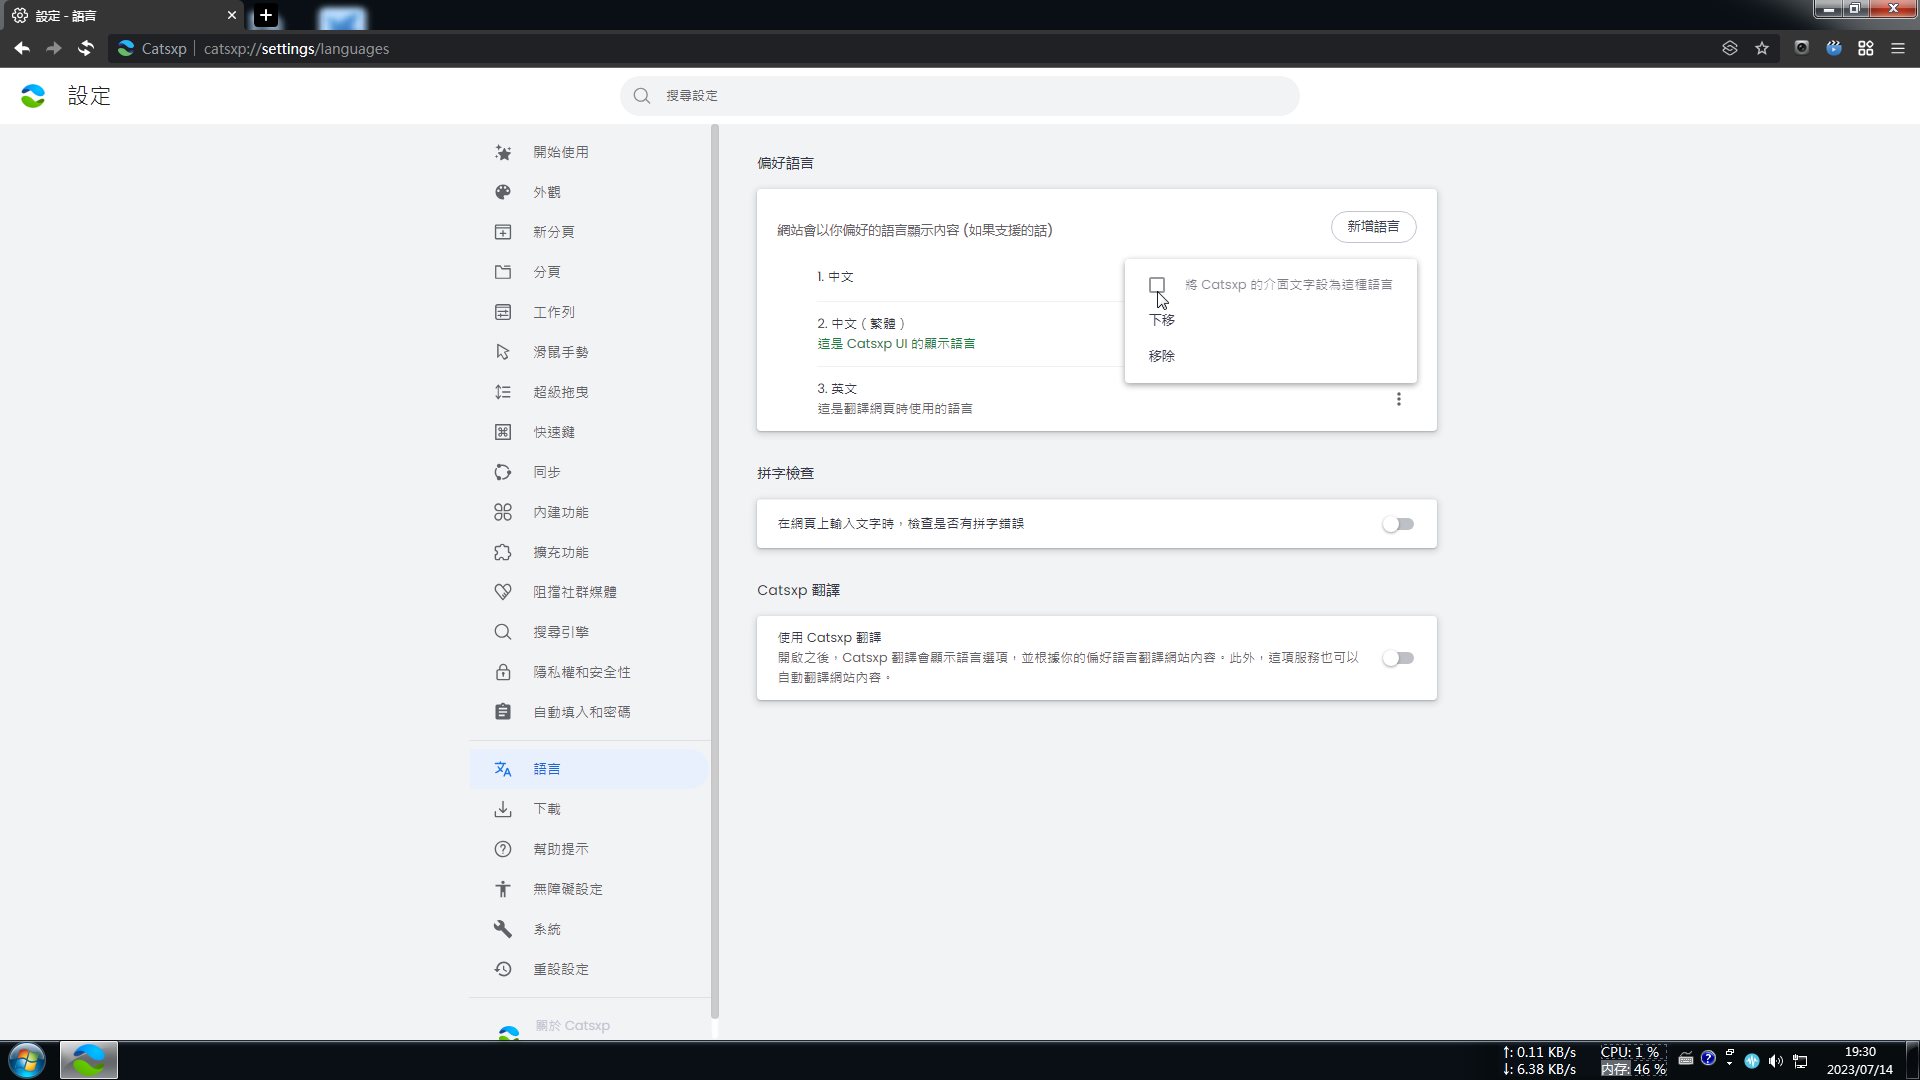Image resolution: width=1920 pixels, height=1080 pixels.
Task: Click the volume speaker tray icon
Action: (1775, 1060)
